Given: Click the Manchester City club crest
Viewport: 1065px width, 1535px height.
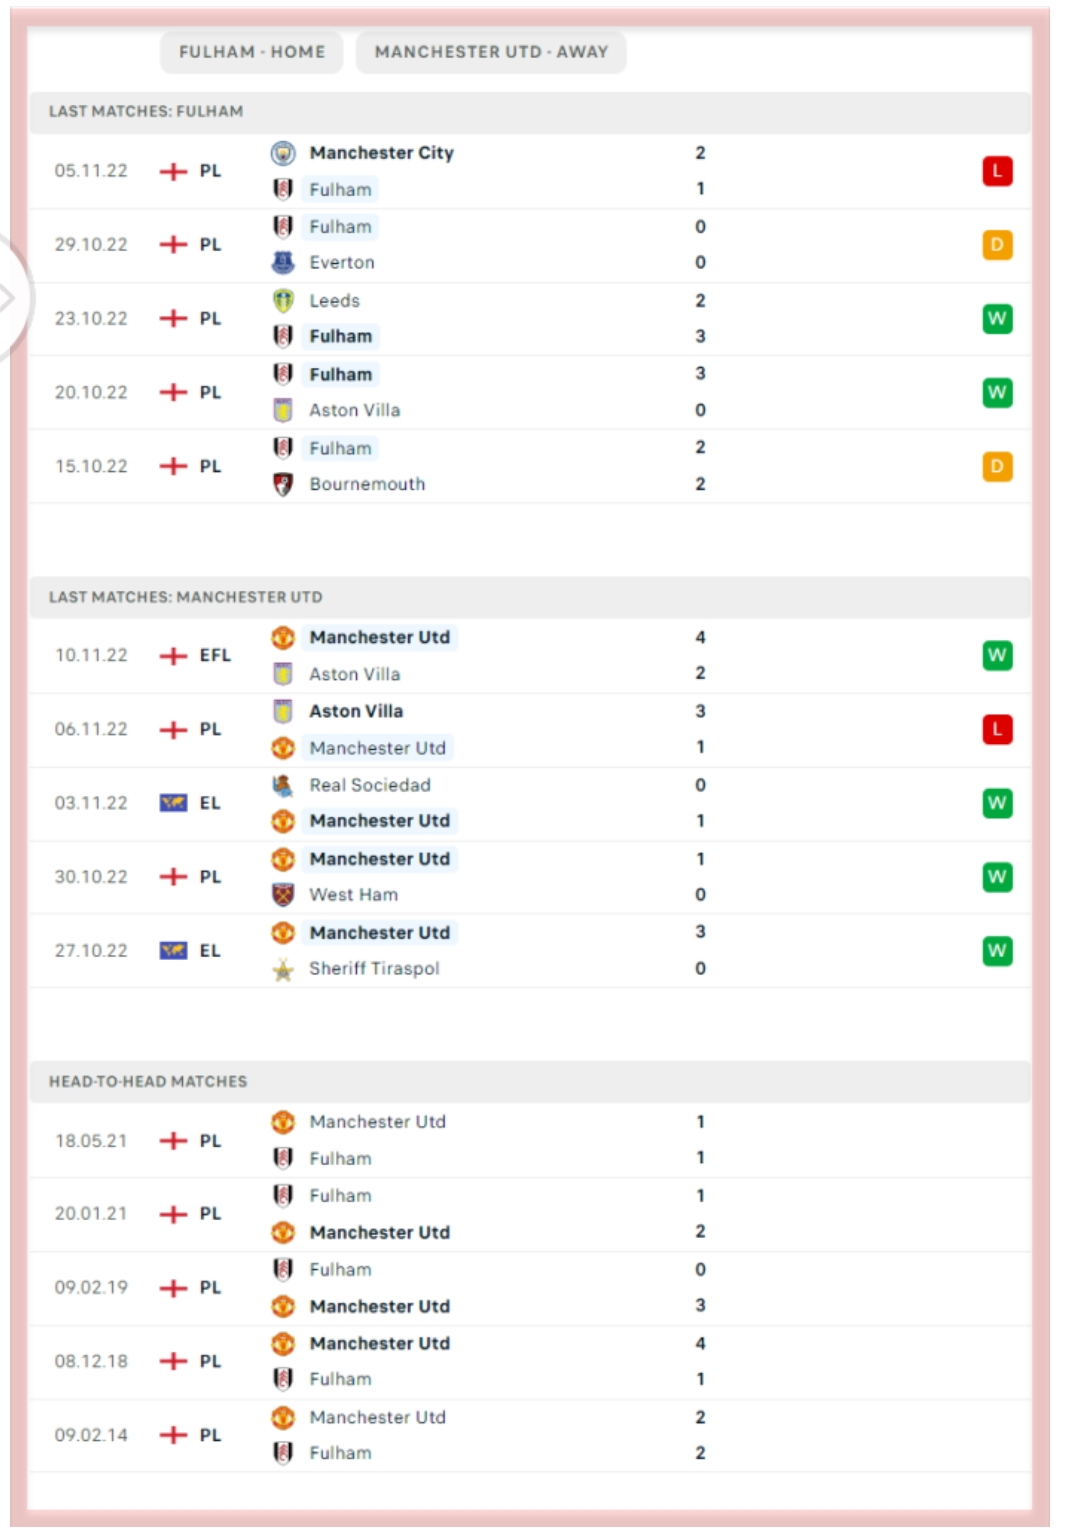Looking at the screenshot, I should click(x=283, y=153).
